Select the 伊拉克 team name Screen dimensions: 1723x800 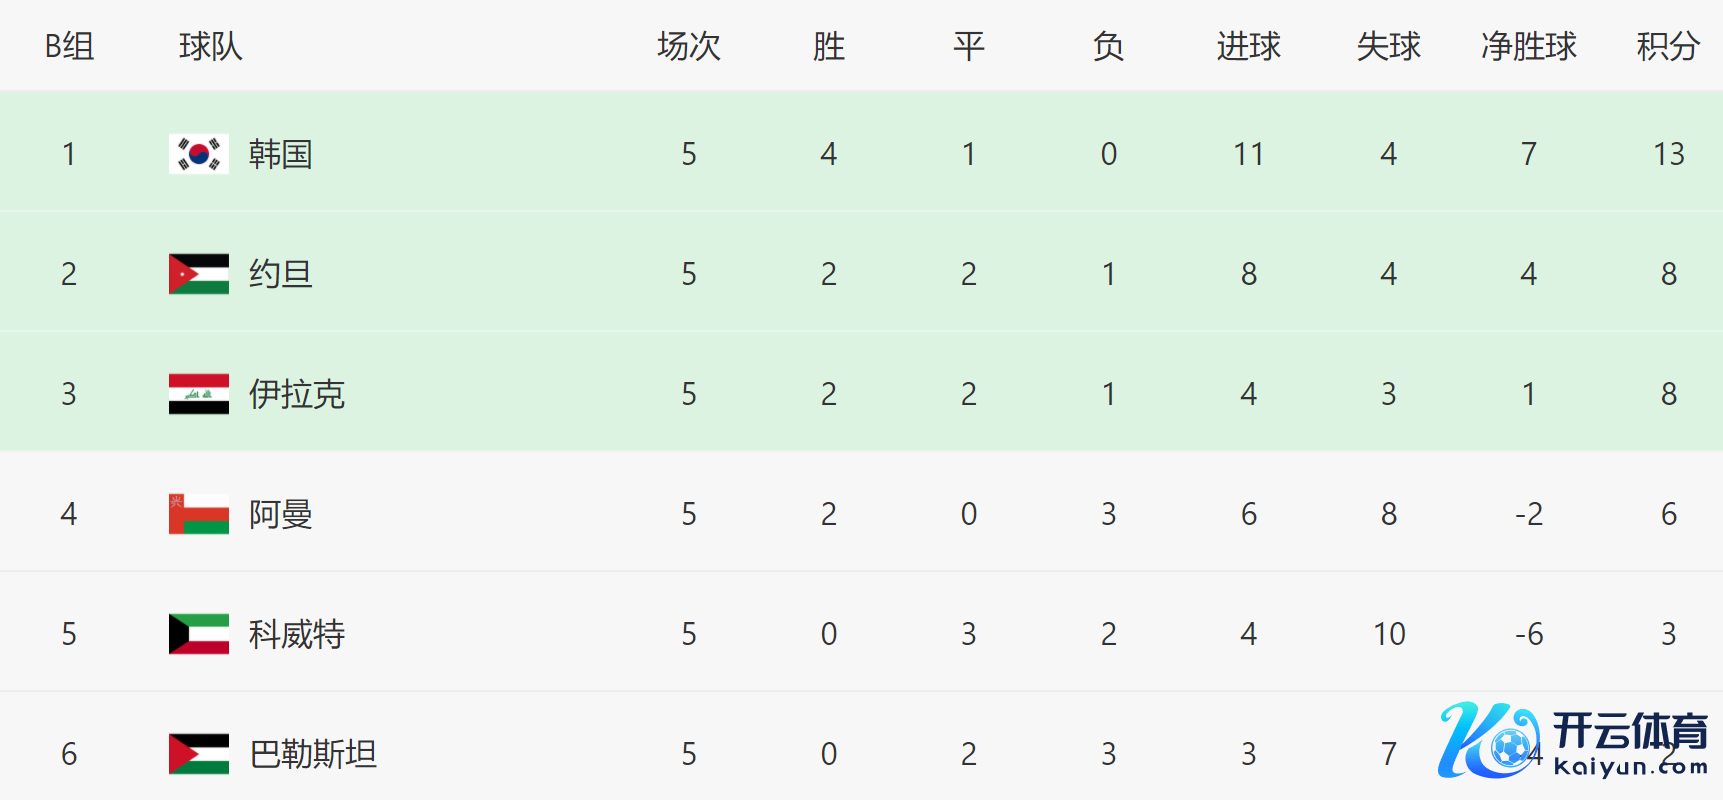point(296,394)
